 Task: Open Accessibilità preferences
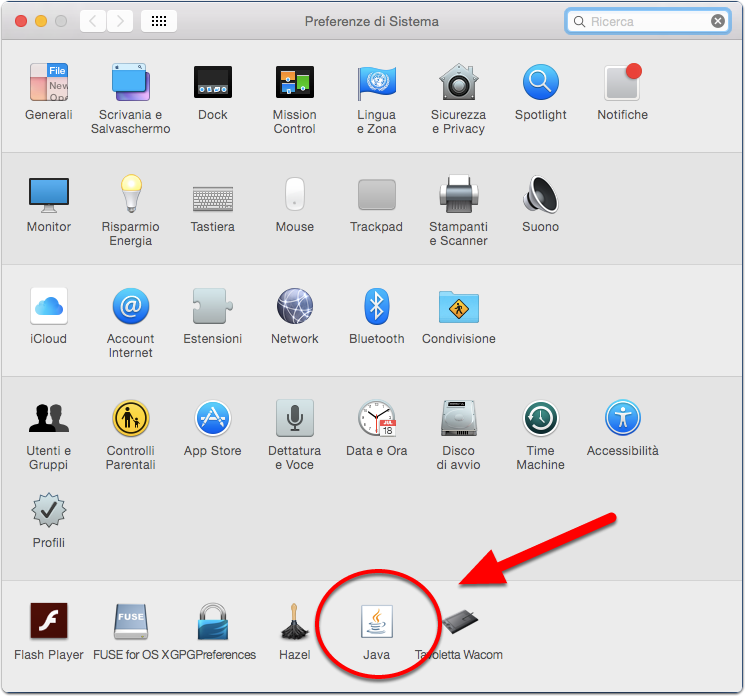[x=622, y=418]
